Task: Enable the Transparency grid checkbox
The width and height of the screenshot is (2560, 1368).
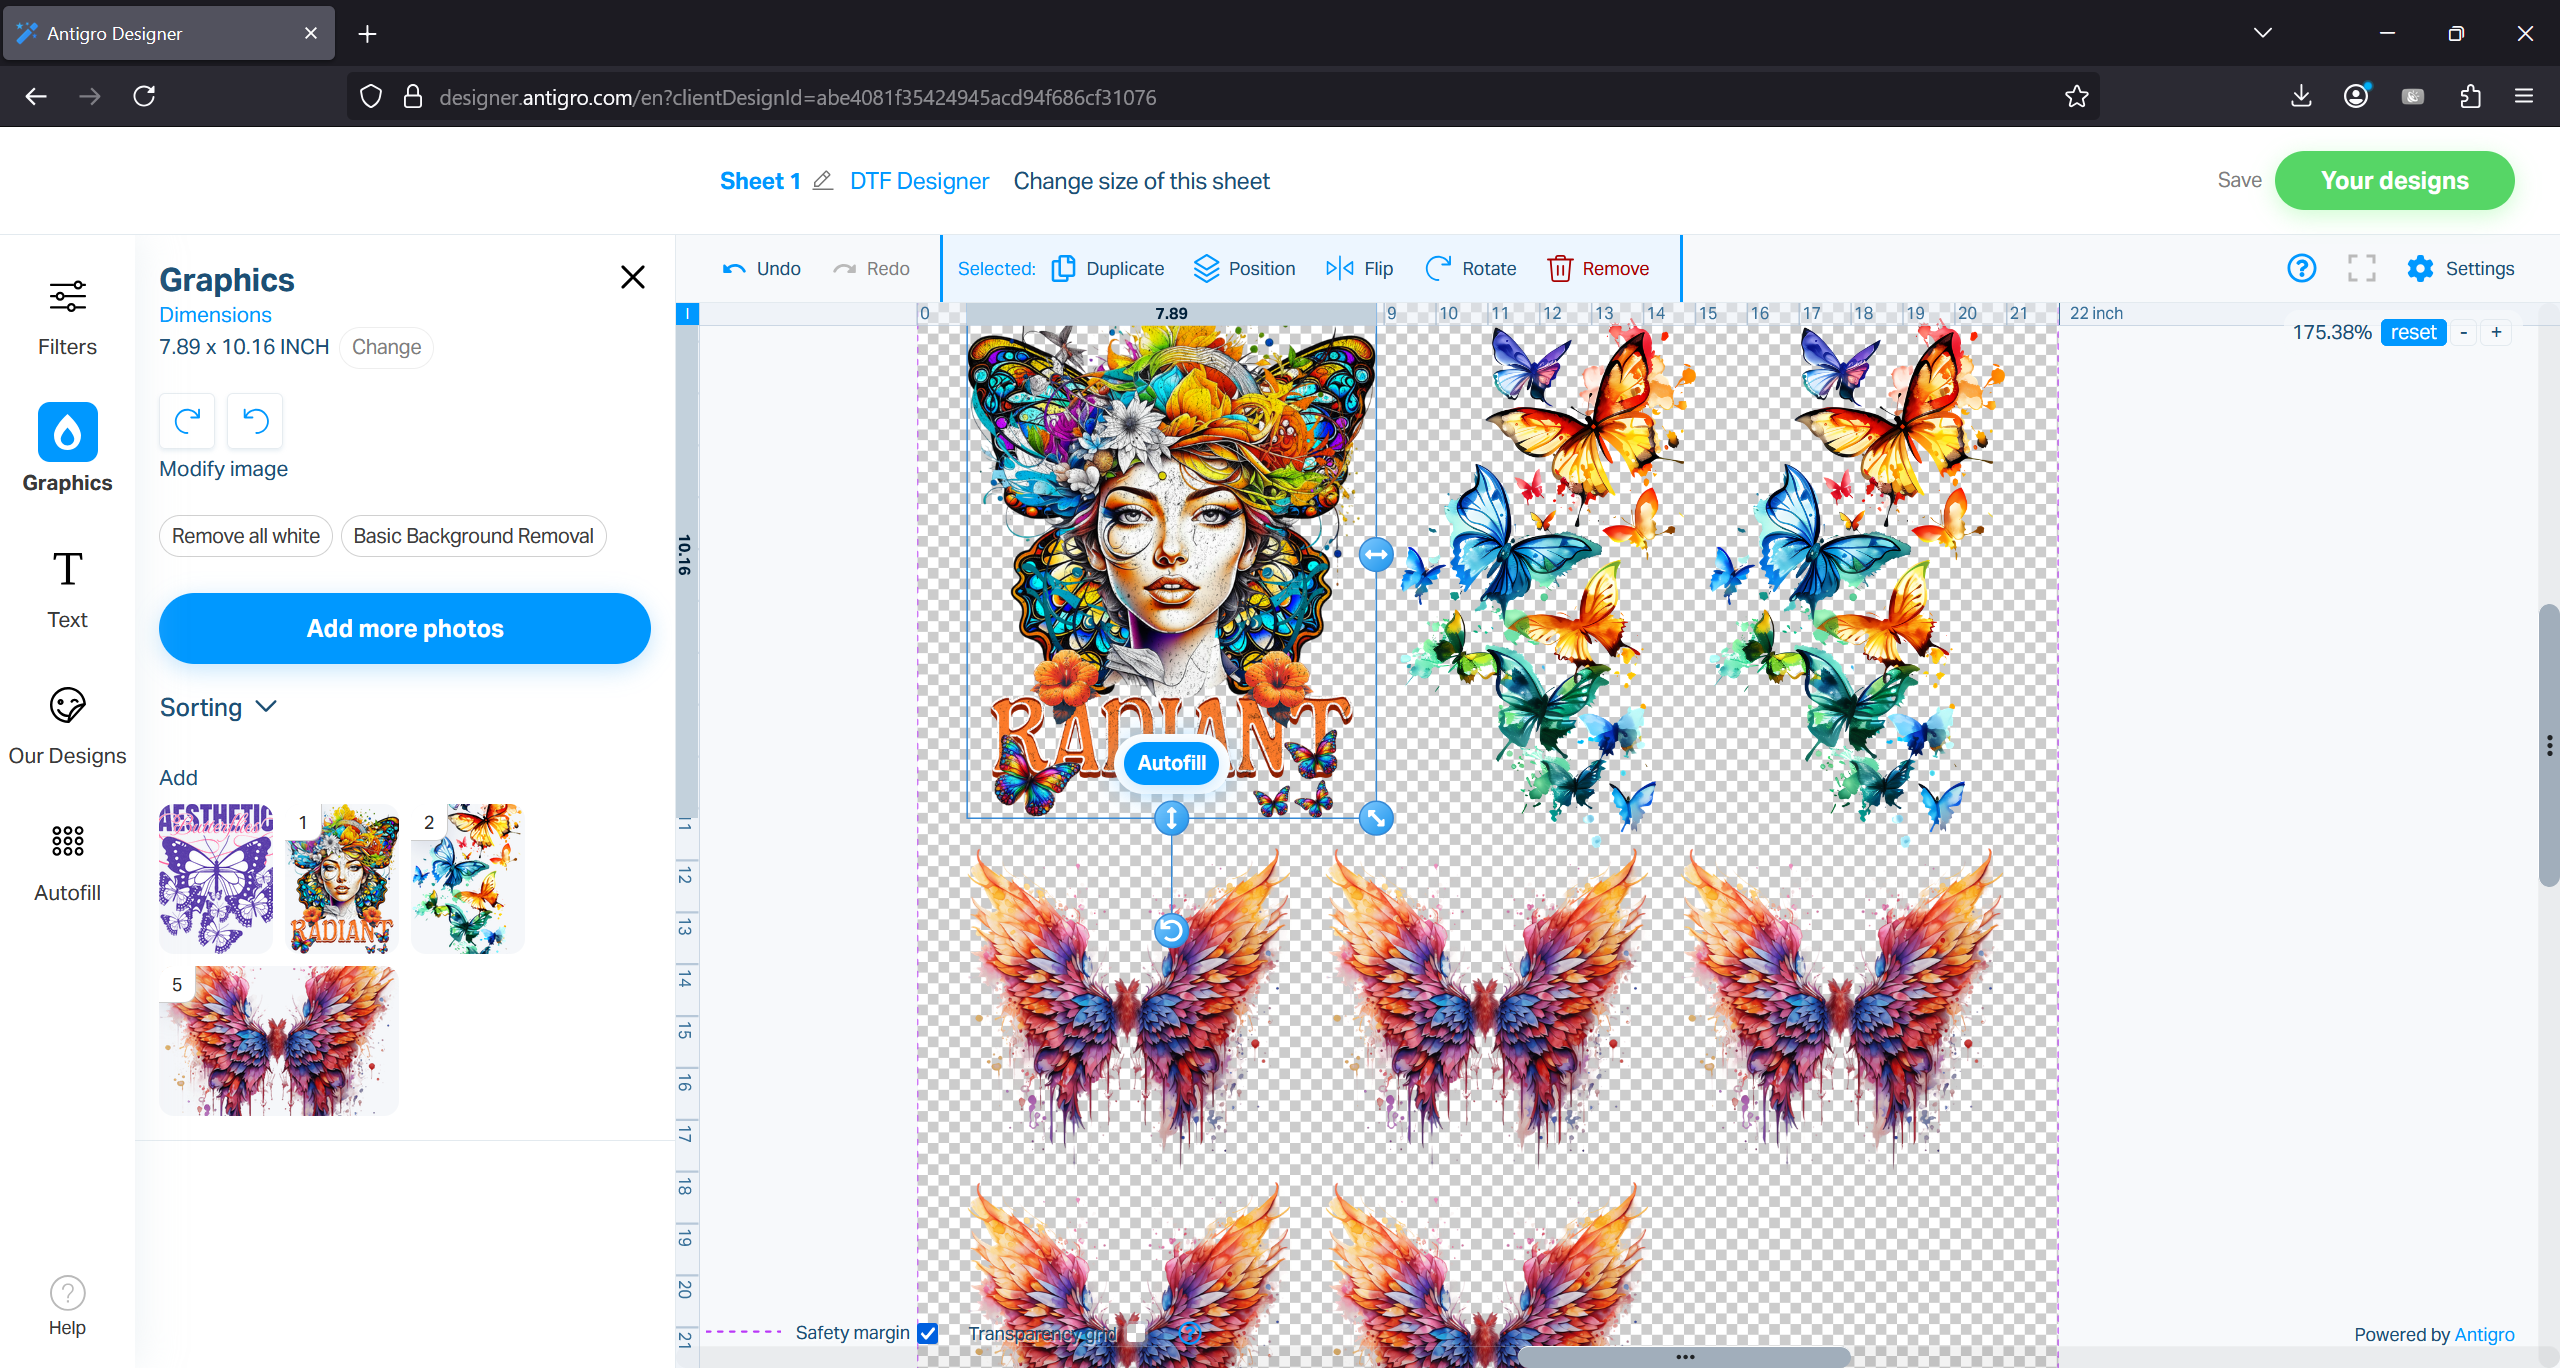Action: click(1137, 1335)
